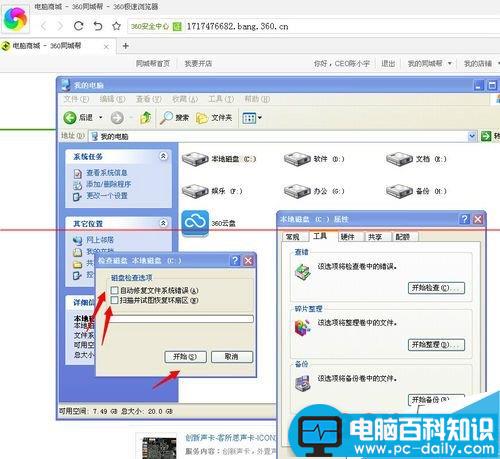Viewport: 500px width, 459px height.
Task: Click the green 后退 back button
Action: click(x=78, y=117)
